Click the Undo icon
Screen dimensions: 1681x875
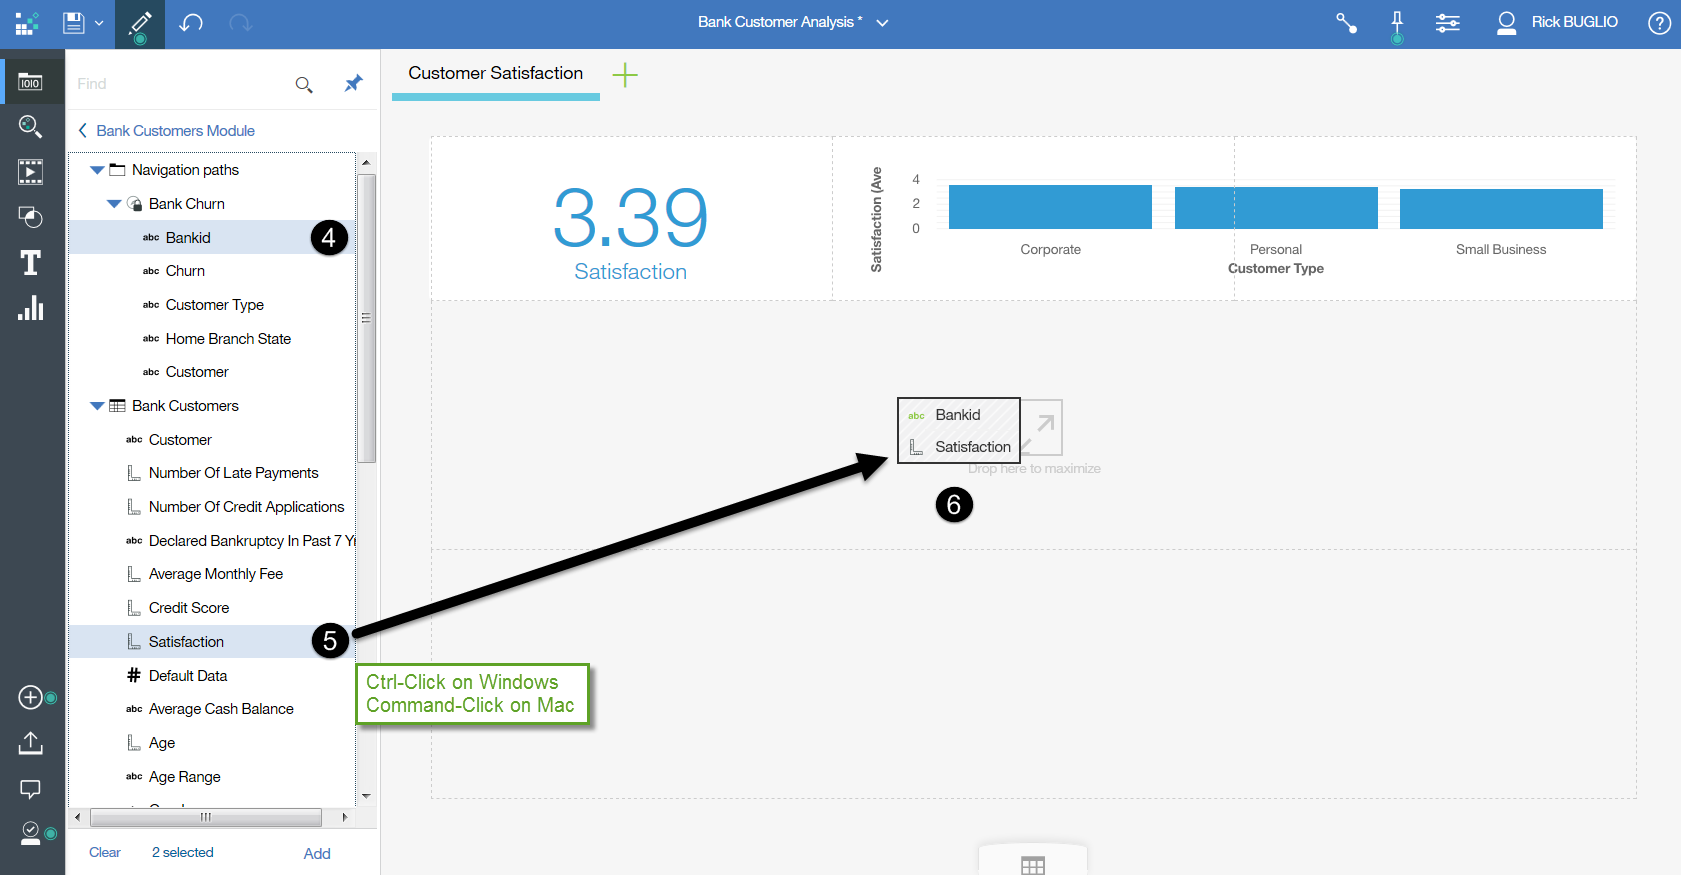(191, 23)
